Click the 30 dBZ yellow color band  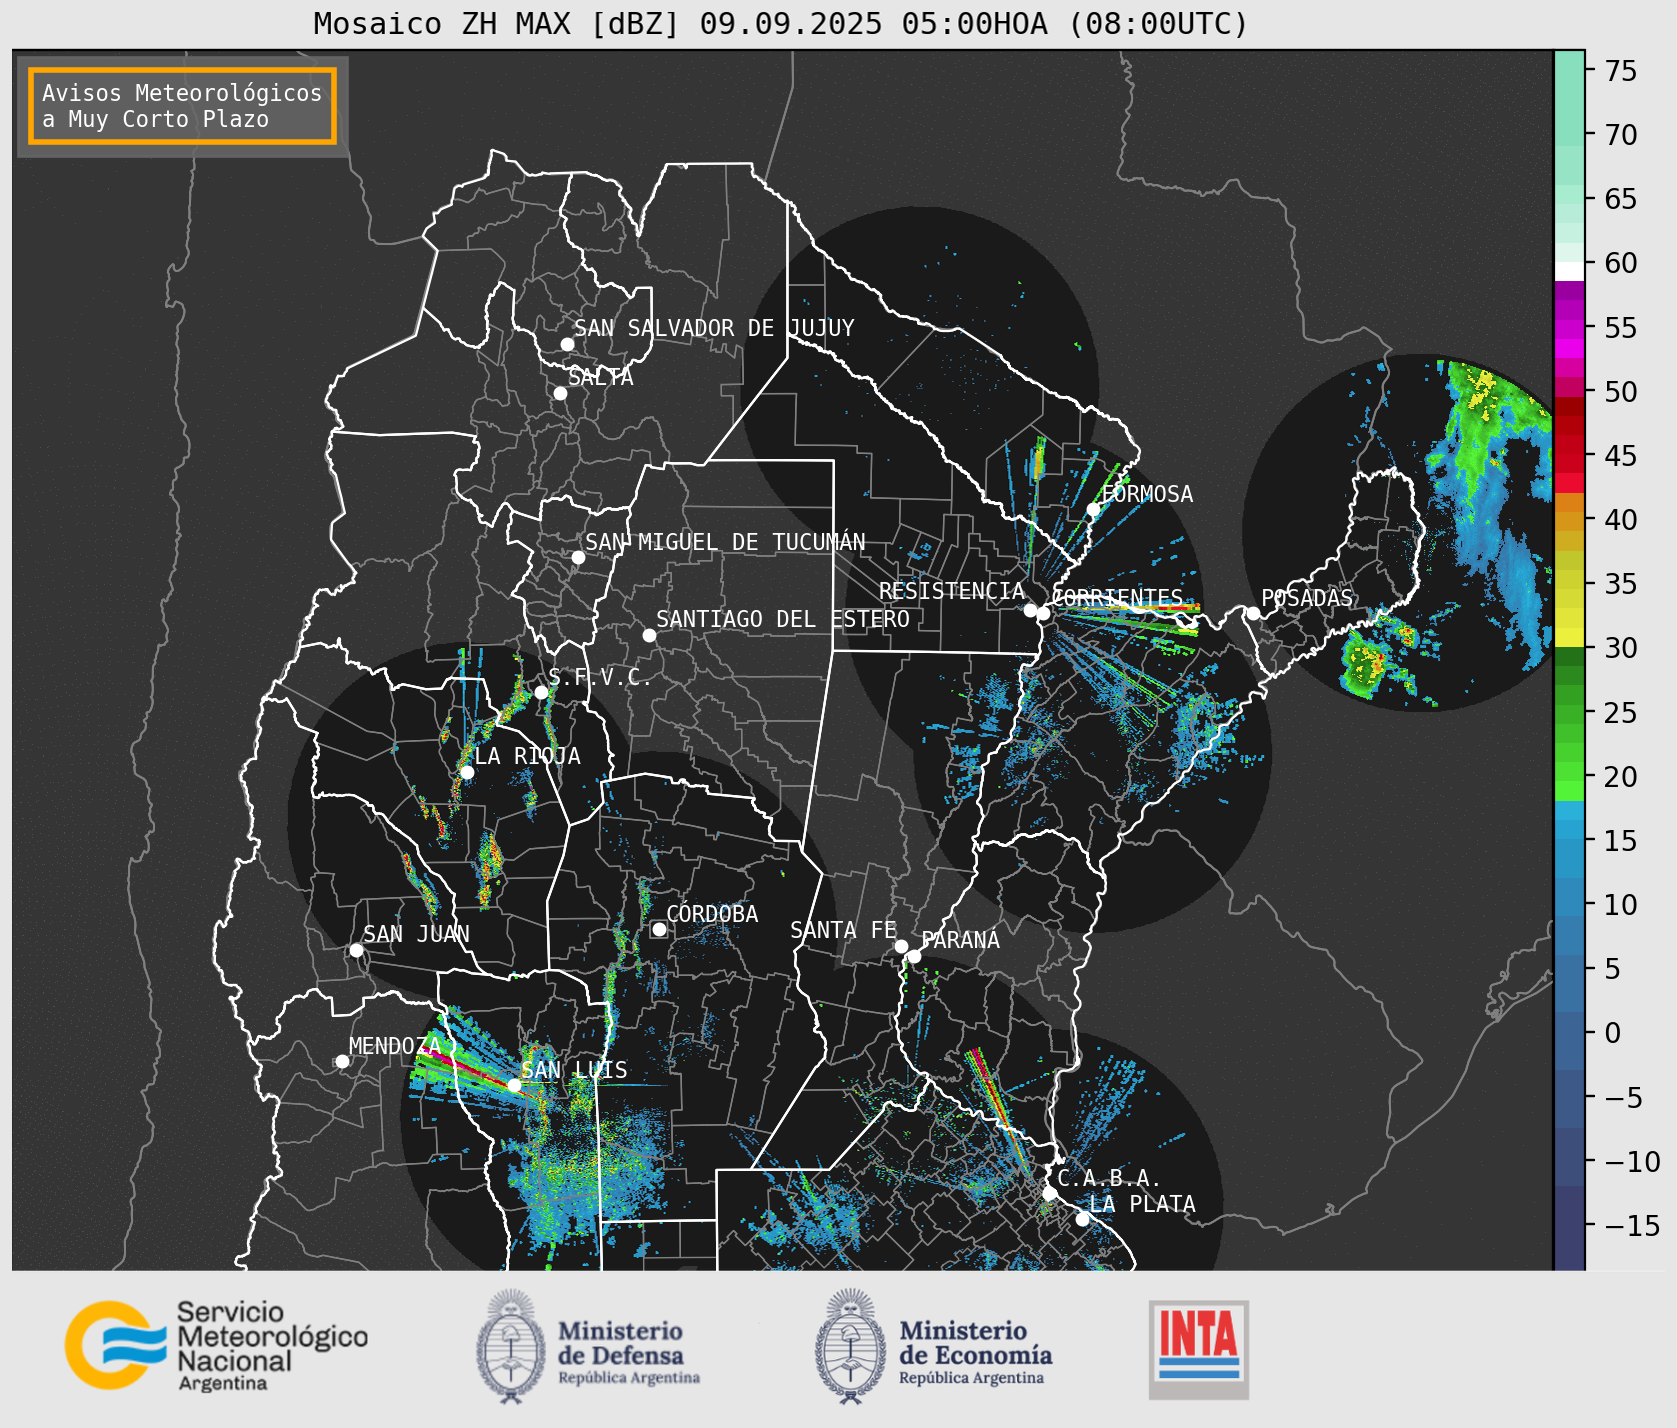coord(1569,637)
